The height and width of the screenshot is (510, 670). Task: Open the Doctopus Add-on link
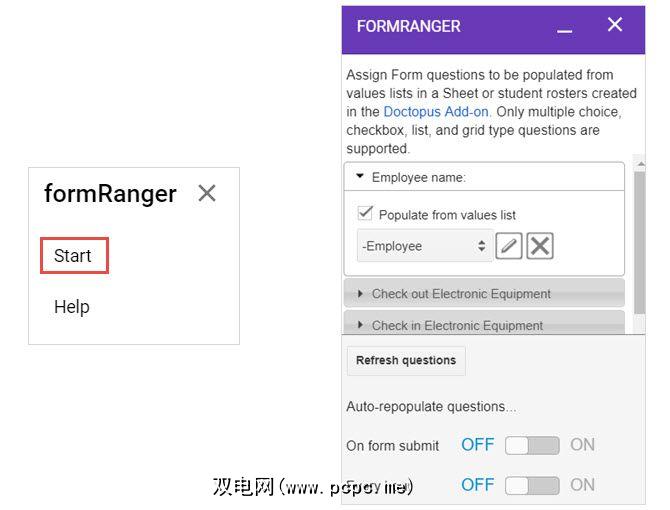[x=436, y=112]
